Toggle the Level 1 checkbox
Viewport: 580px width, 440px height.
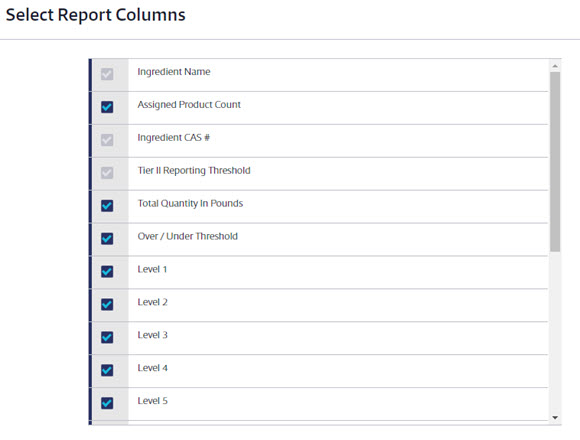(107, 272)
